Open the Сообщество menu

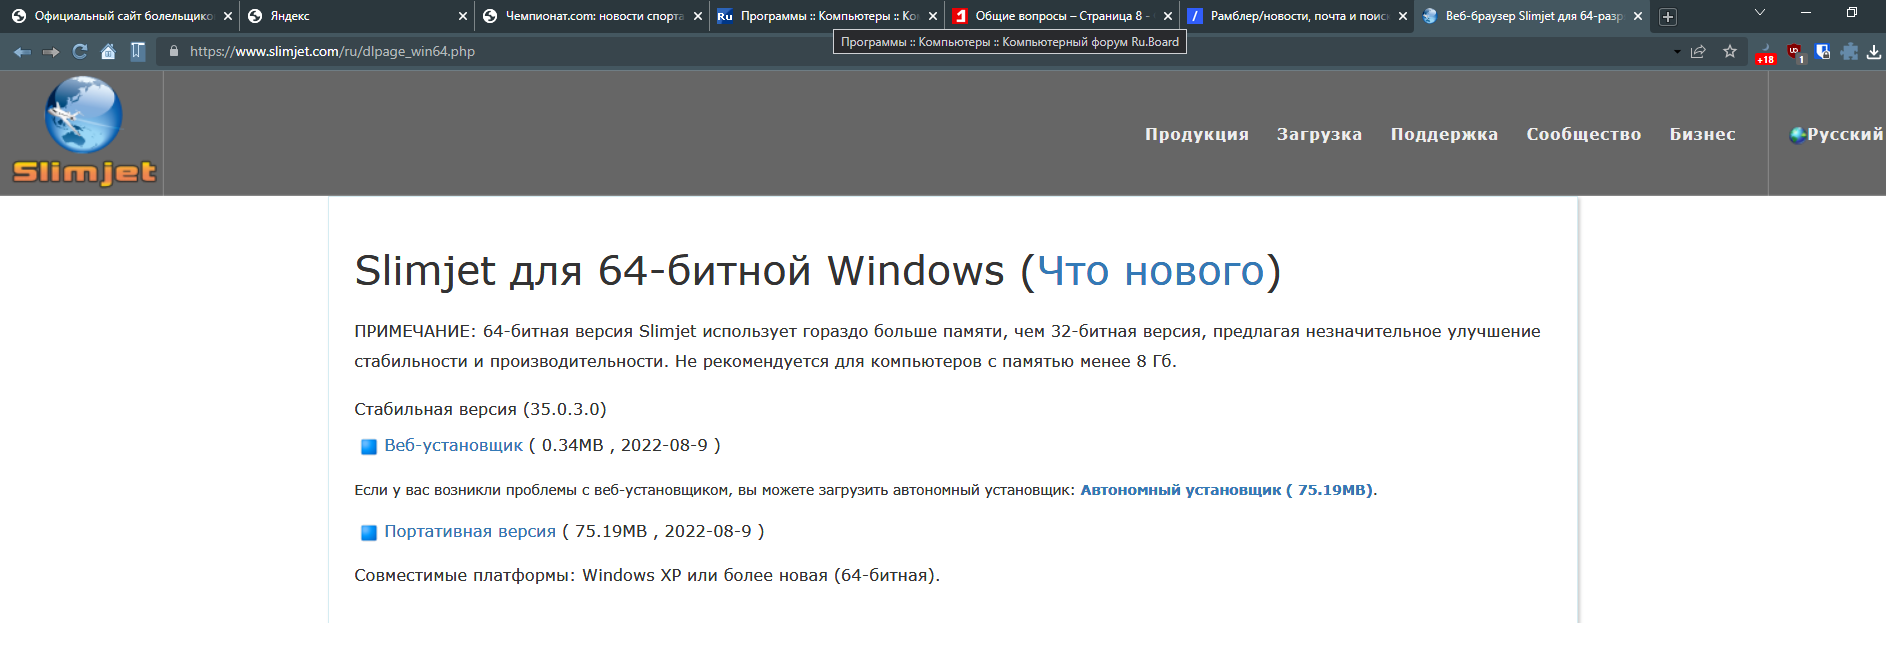1583,134
